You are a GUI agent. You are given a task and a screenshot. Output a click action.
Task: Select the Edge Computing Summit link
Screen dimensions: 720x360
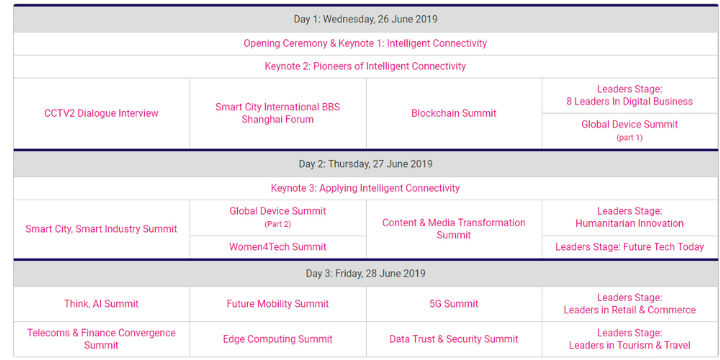click(278, 340)
